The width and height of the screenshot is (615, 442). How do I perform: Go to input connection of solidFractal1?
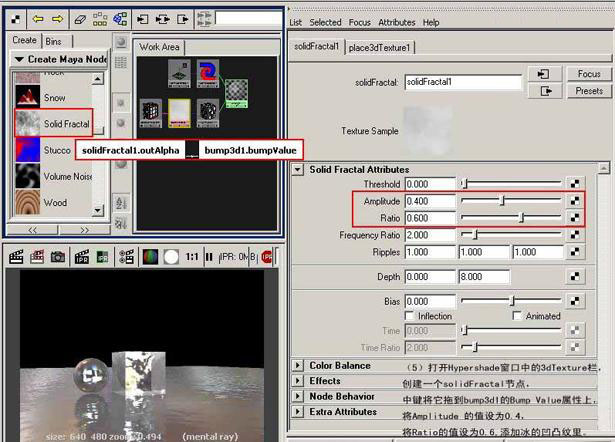[x=544, y=74]
